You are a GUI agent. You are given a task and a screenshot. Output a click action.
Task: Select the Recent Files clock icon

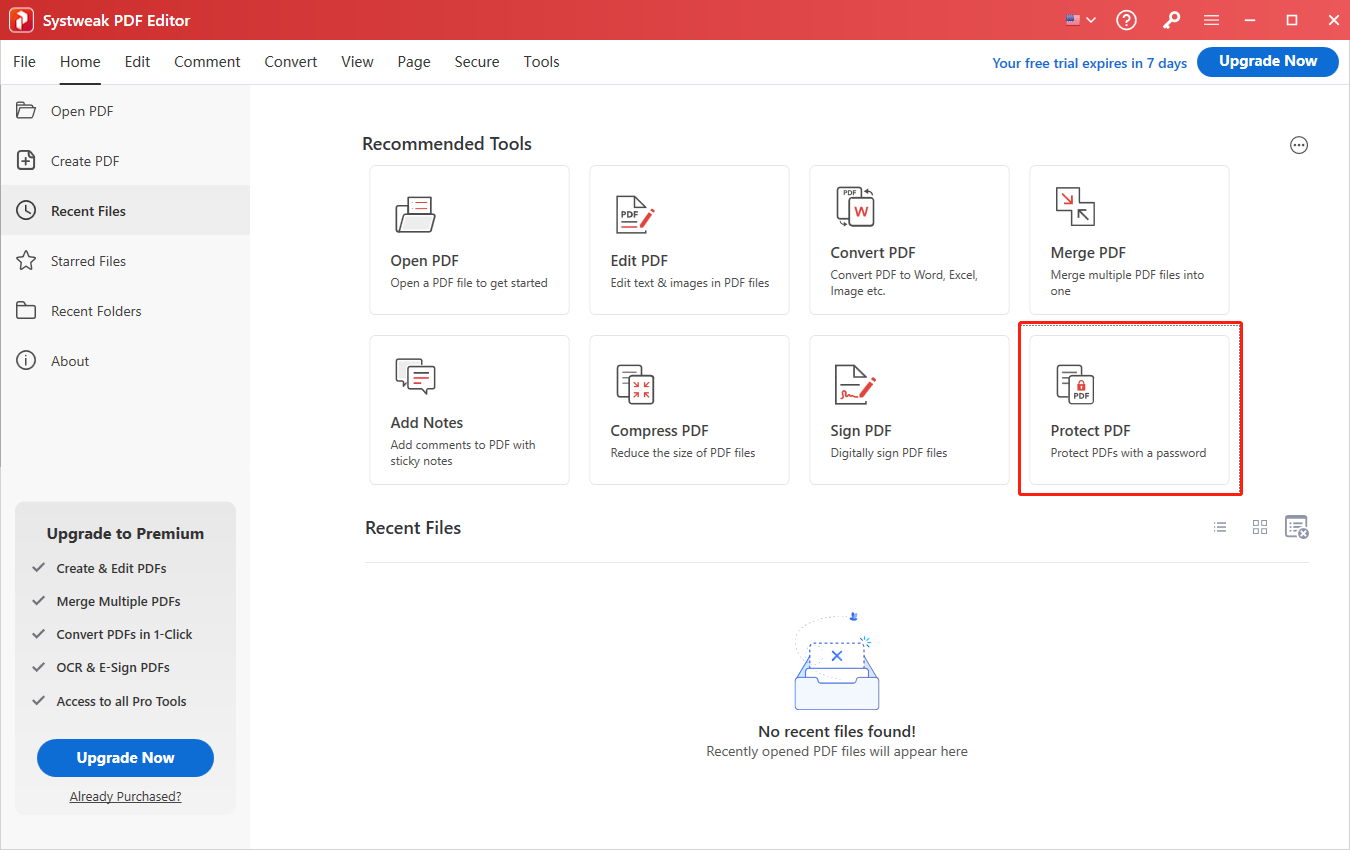[26, 210]
